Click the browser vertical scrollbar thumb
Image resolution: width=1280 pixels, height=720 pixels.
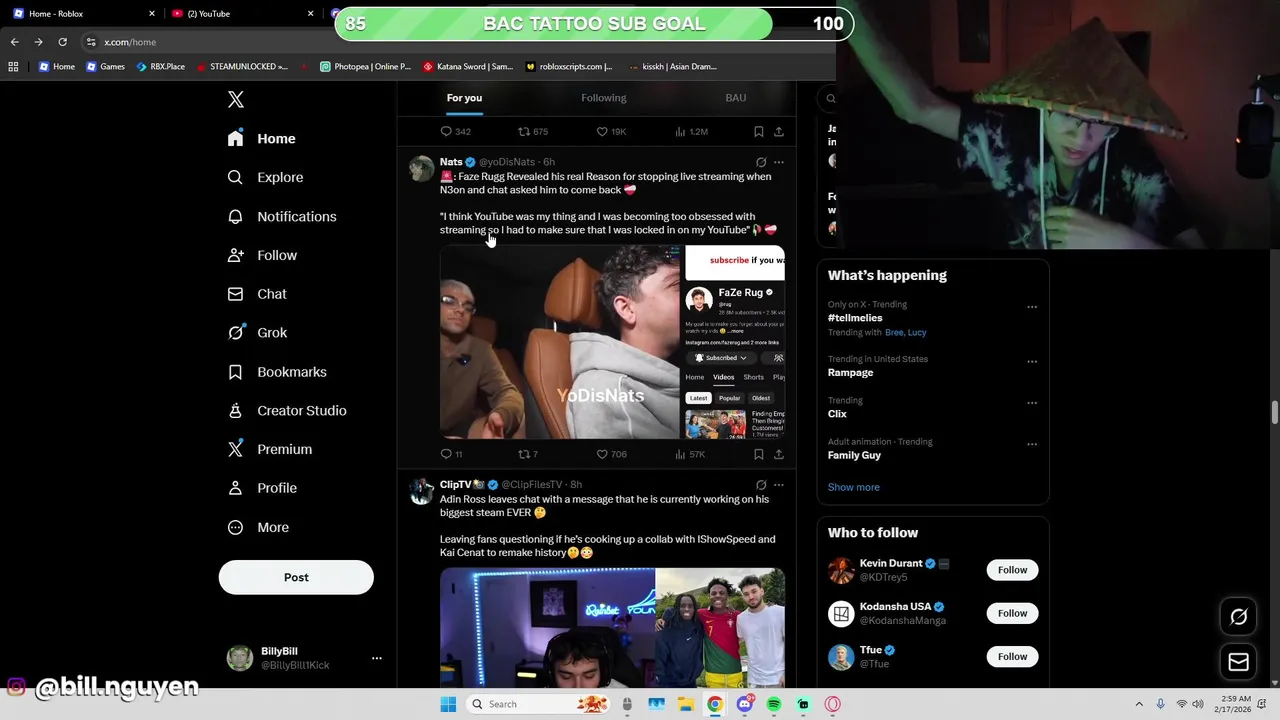(x=1274, y=412)
